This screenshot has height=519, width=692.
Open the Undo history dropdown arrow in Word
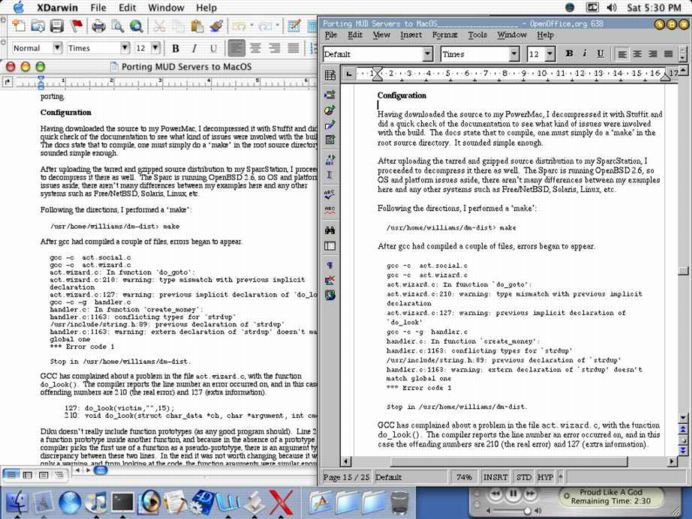click(251, 26)
